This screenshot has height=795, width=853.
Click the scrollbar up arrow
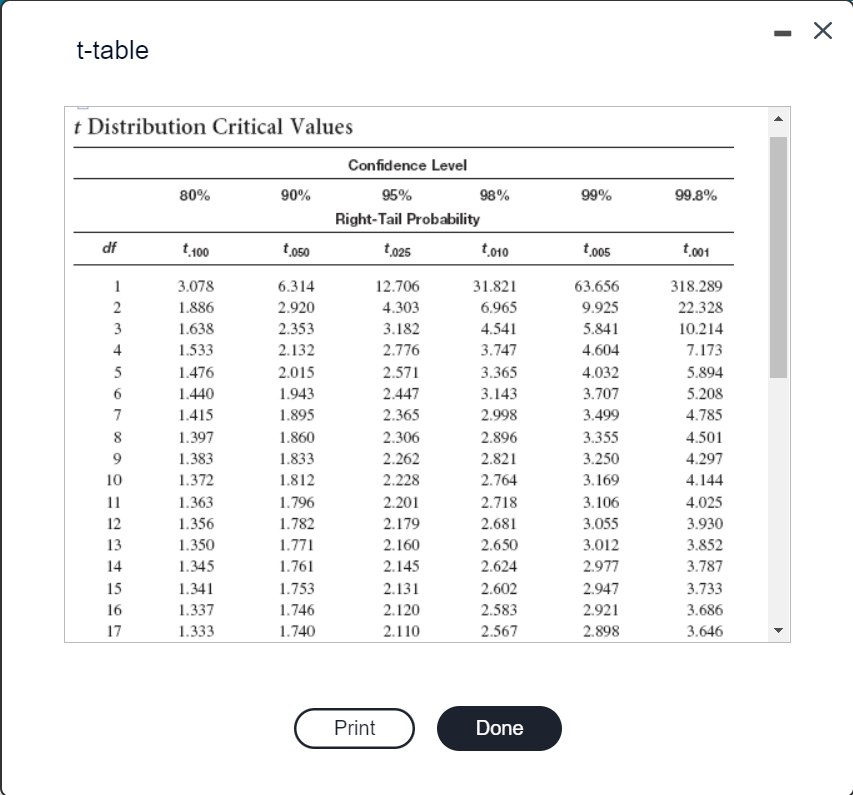pos(778,119)
